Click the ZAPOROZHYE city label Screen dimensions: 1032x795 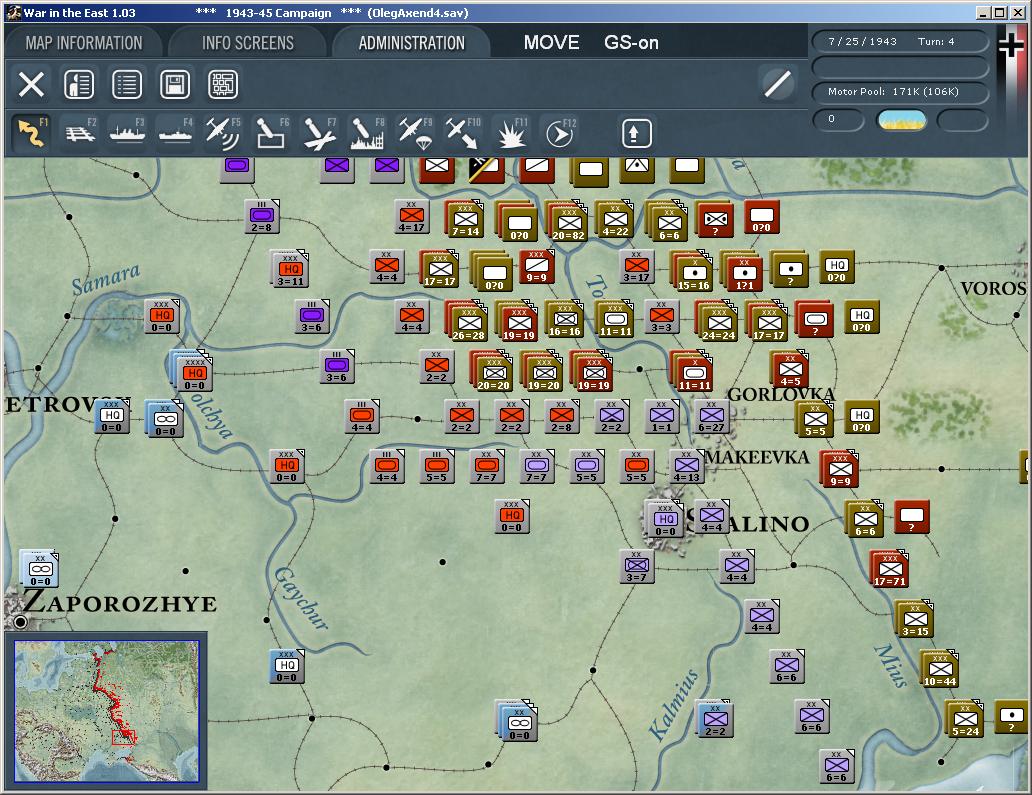point(119,602)
